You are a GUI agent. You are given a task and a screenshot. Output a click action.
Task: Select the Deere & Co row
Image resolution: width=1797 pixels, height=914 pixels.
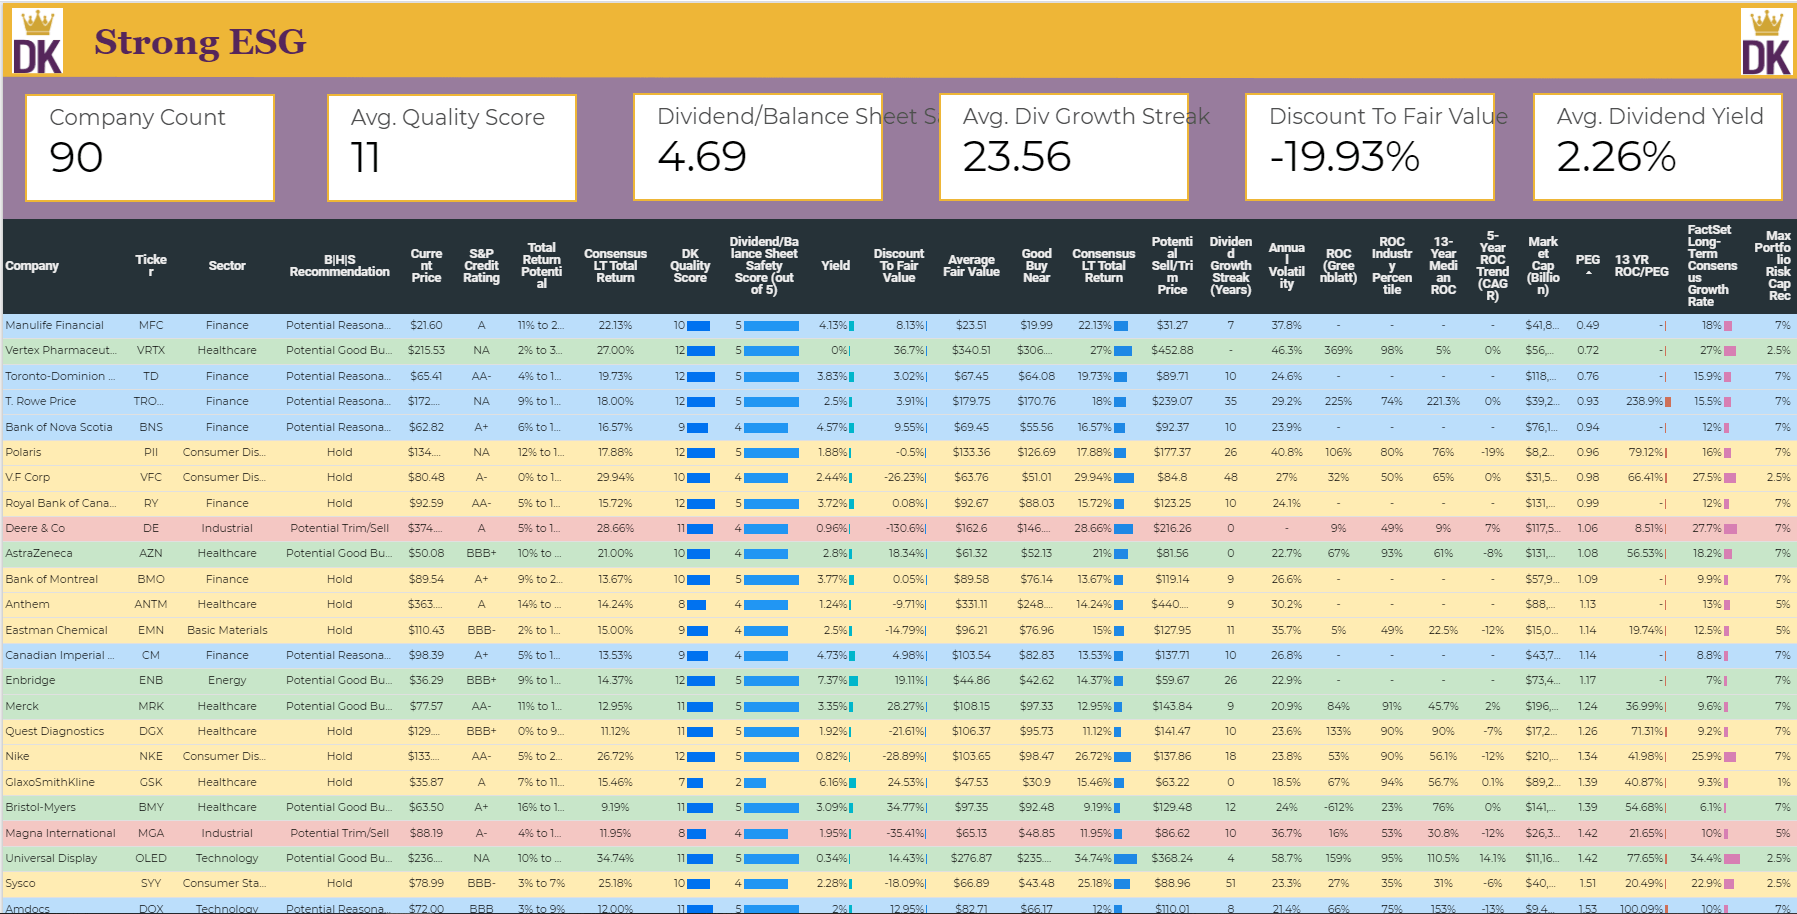point(898,529)
